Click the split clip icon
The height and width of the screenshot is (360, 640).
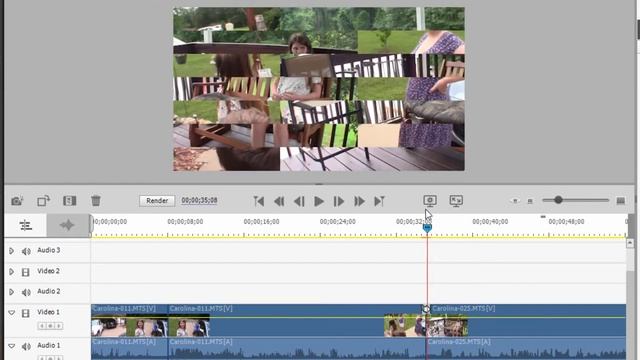pos(70,201)
